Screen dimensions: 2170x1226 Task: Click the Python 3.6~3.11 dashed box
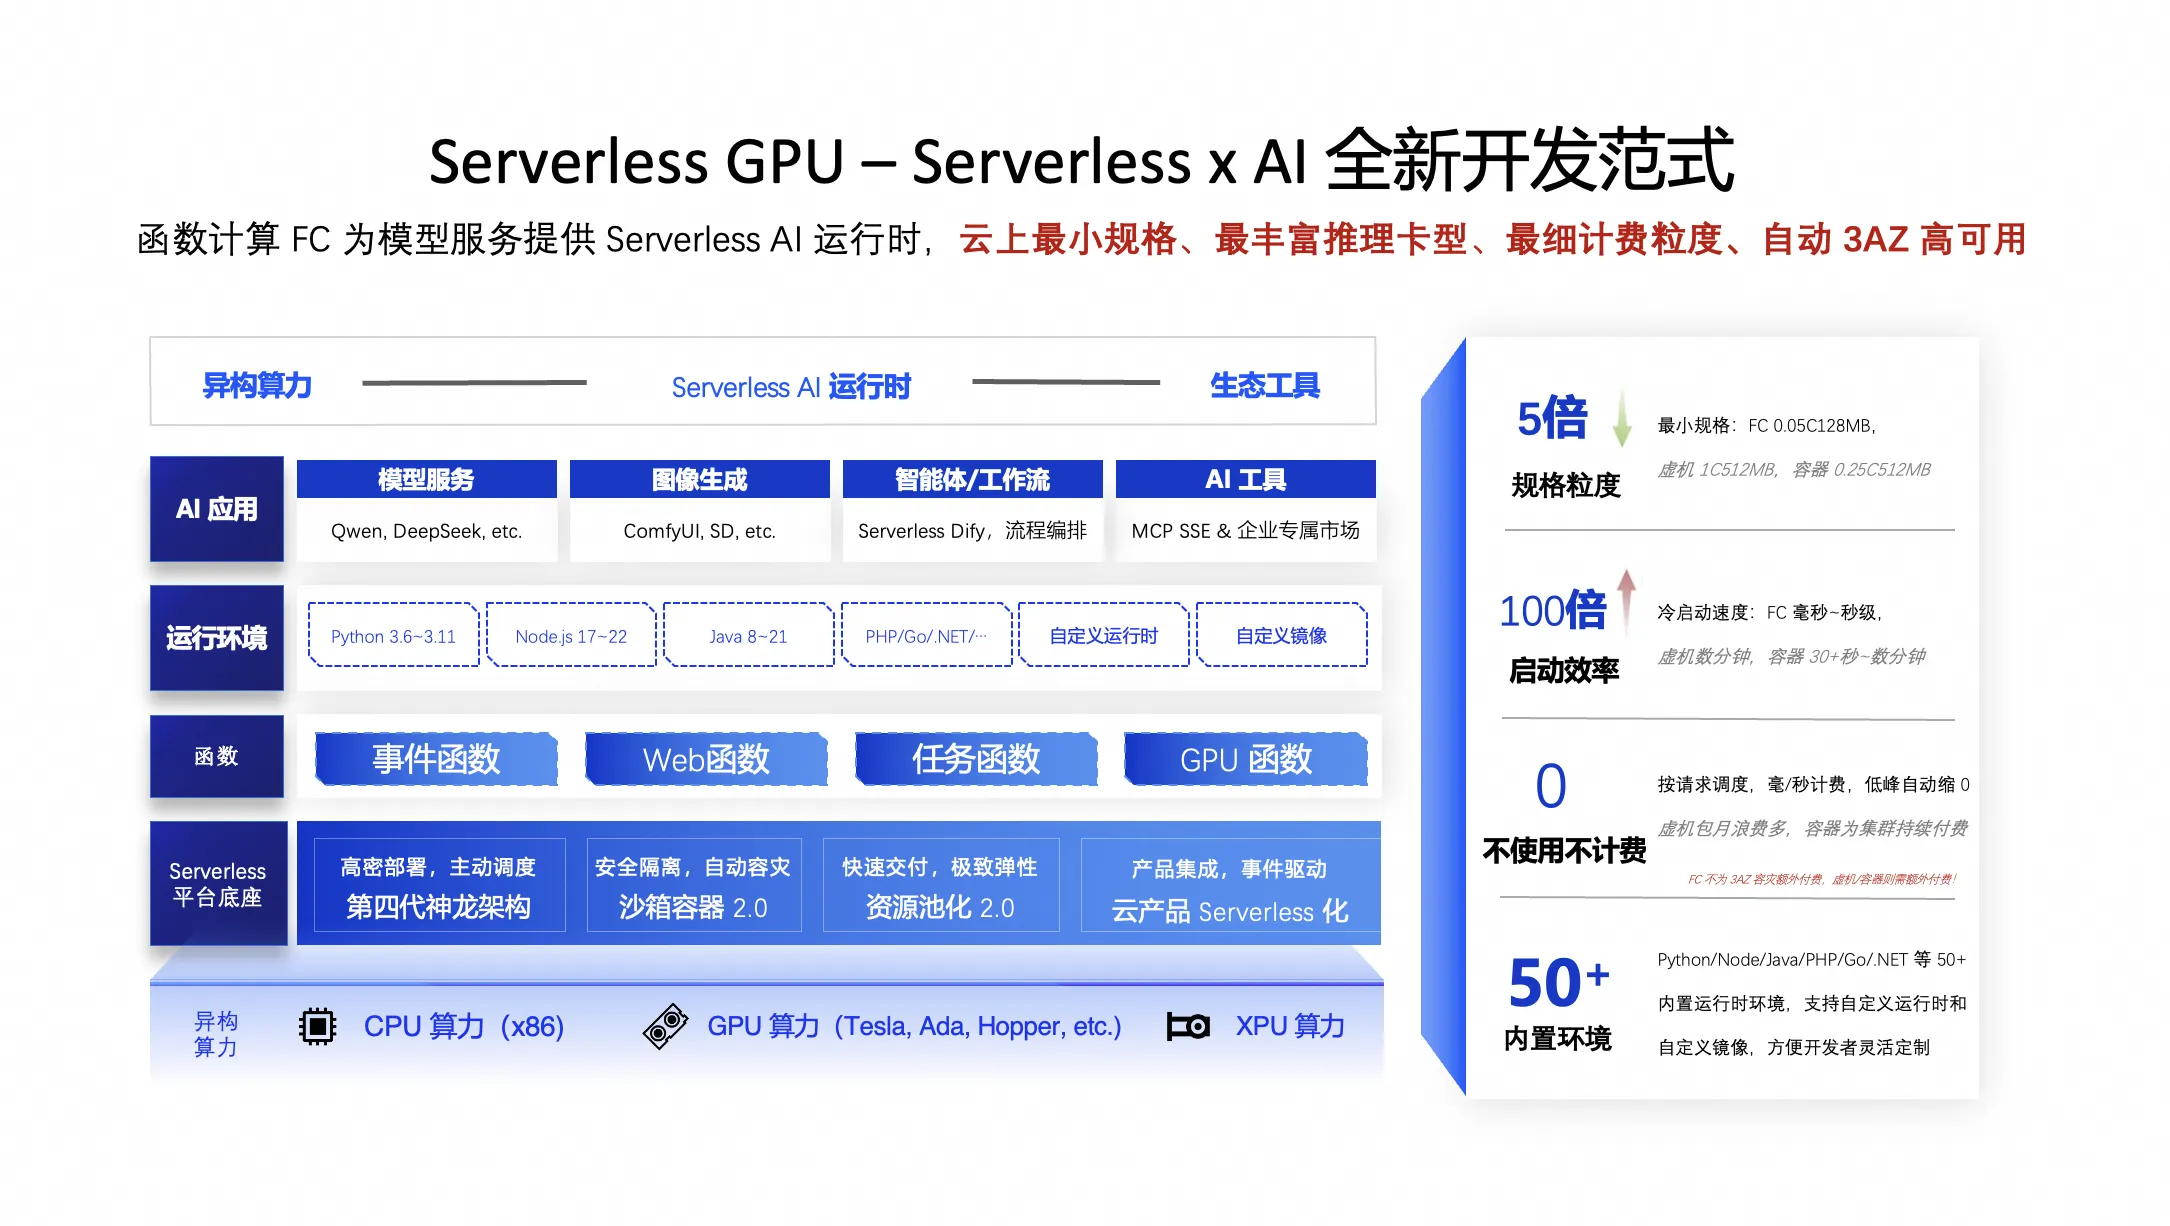pos(393,636)
